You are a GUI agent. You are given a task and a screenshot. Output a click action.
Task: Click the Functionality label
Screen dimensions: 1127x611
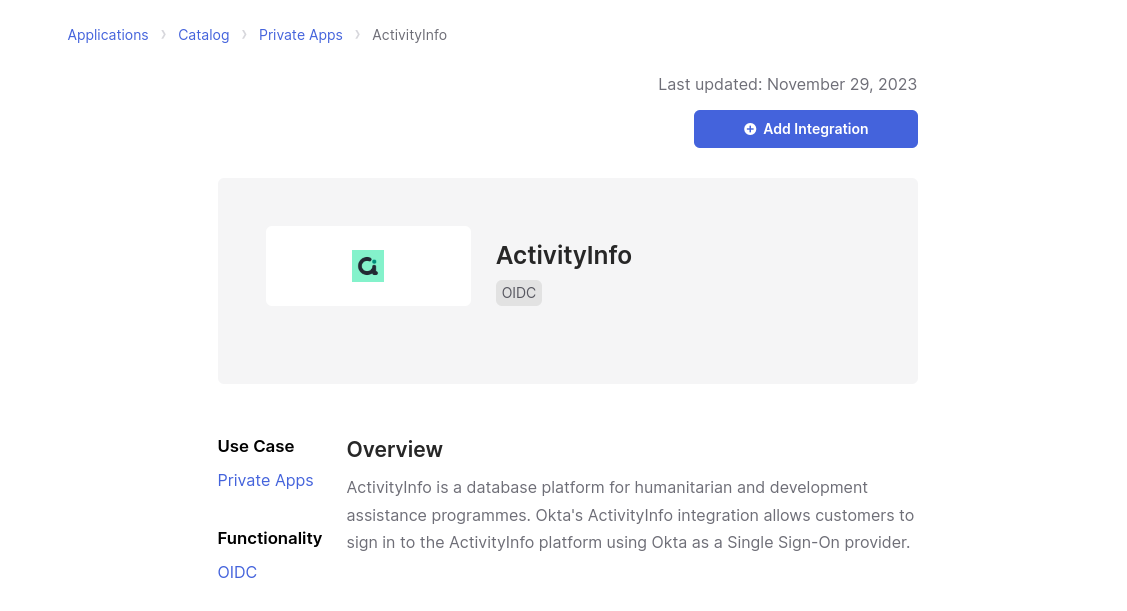[x=270, y=538]
